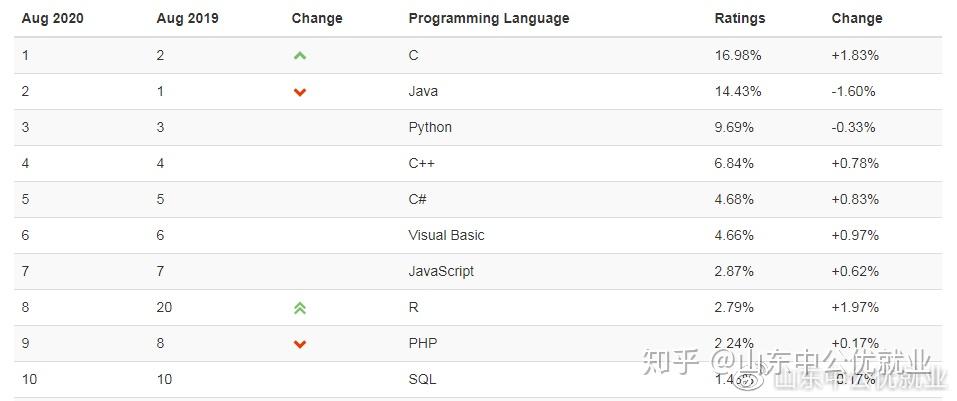The height and width of the screenshot is (401, 957).
Task: Select the Python language name
Action: [430, 127]
